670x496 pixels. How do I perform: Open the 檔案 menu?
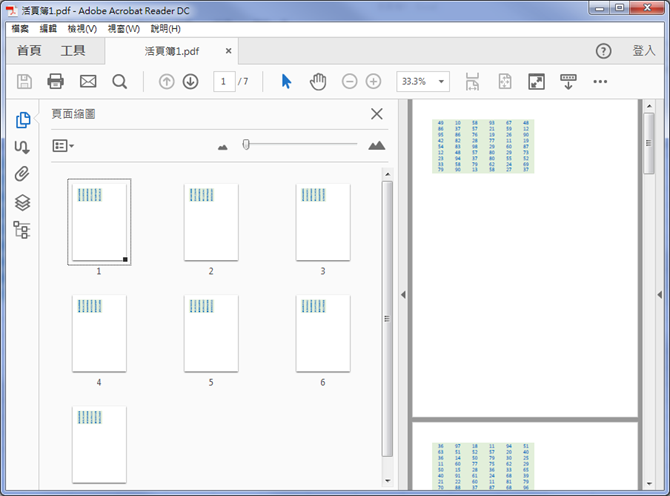click(20, 29)
